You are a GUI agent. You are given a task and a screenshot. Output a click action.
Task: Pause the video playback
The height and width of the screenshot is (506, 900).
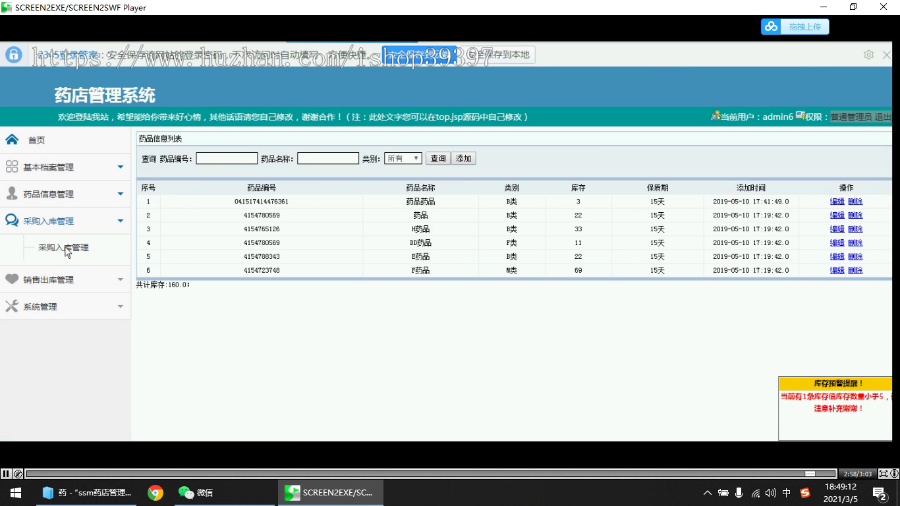6,474
